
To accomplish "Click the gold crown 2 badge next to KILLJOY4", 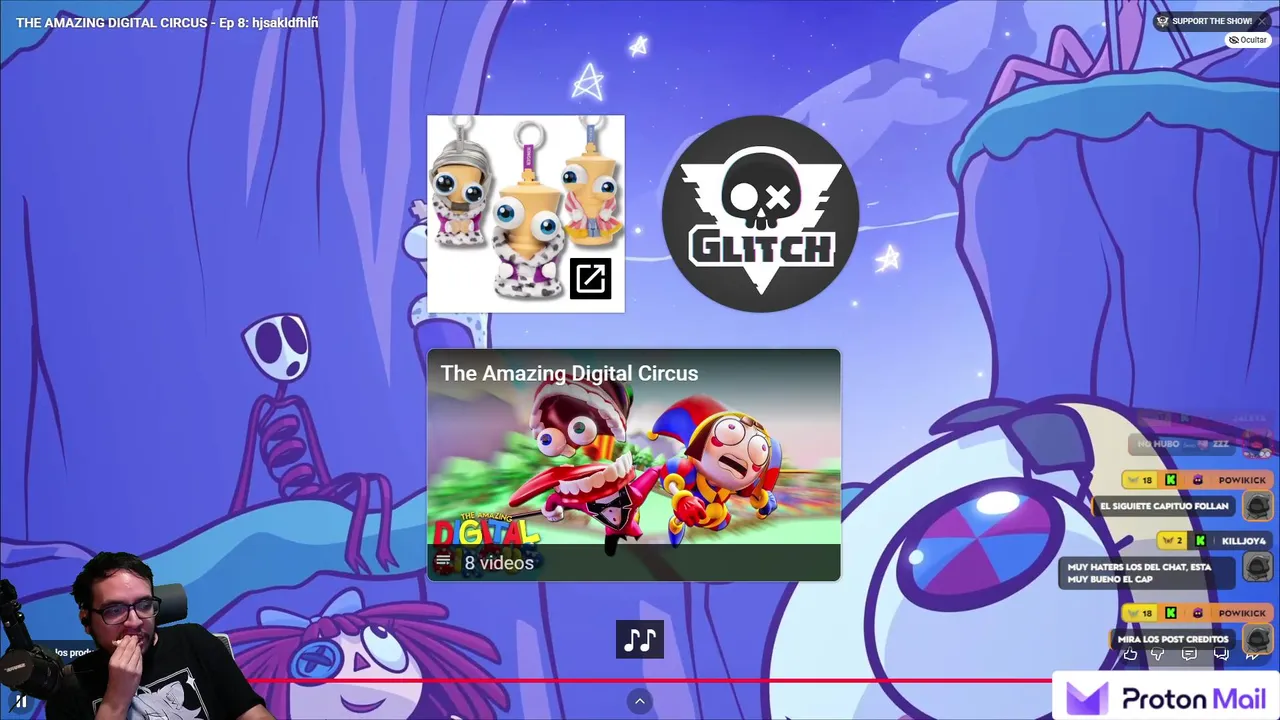I will pos(1172,541).
